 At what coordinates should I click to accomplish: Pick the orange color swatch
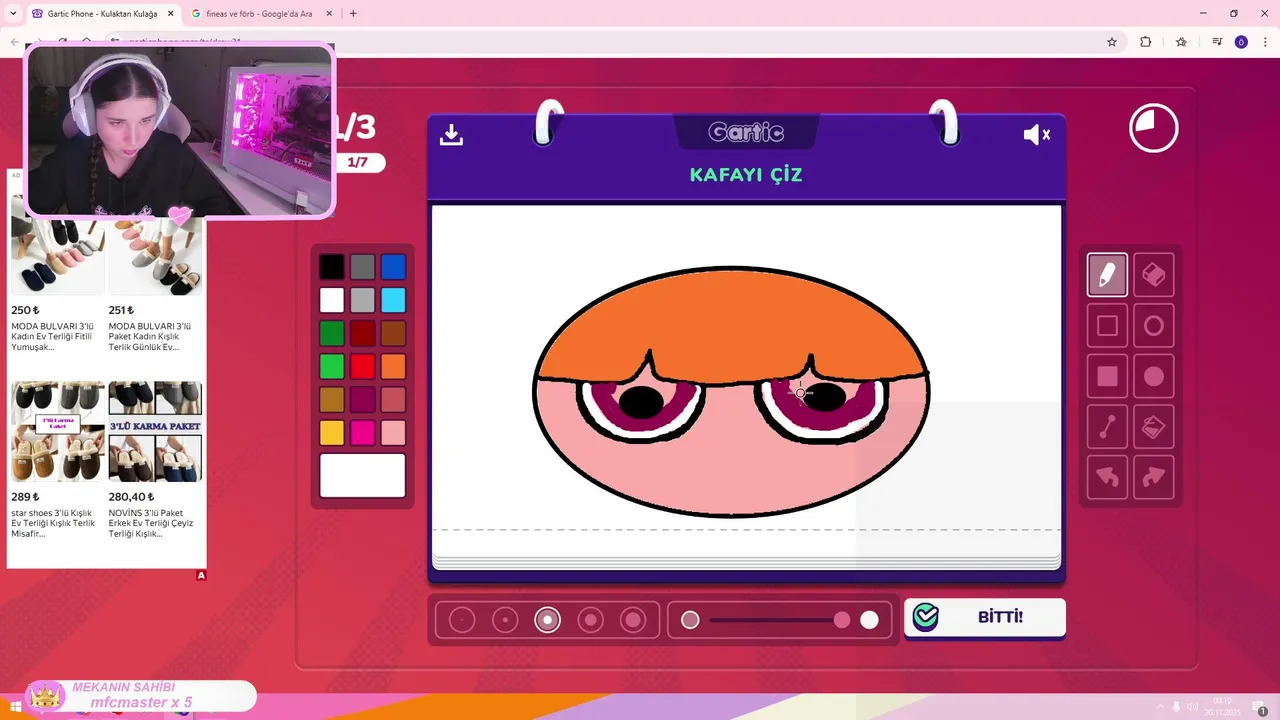pos(393,366)
